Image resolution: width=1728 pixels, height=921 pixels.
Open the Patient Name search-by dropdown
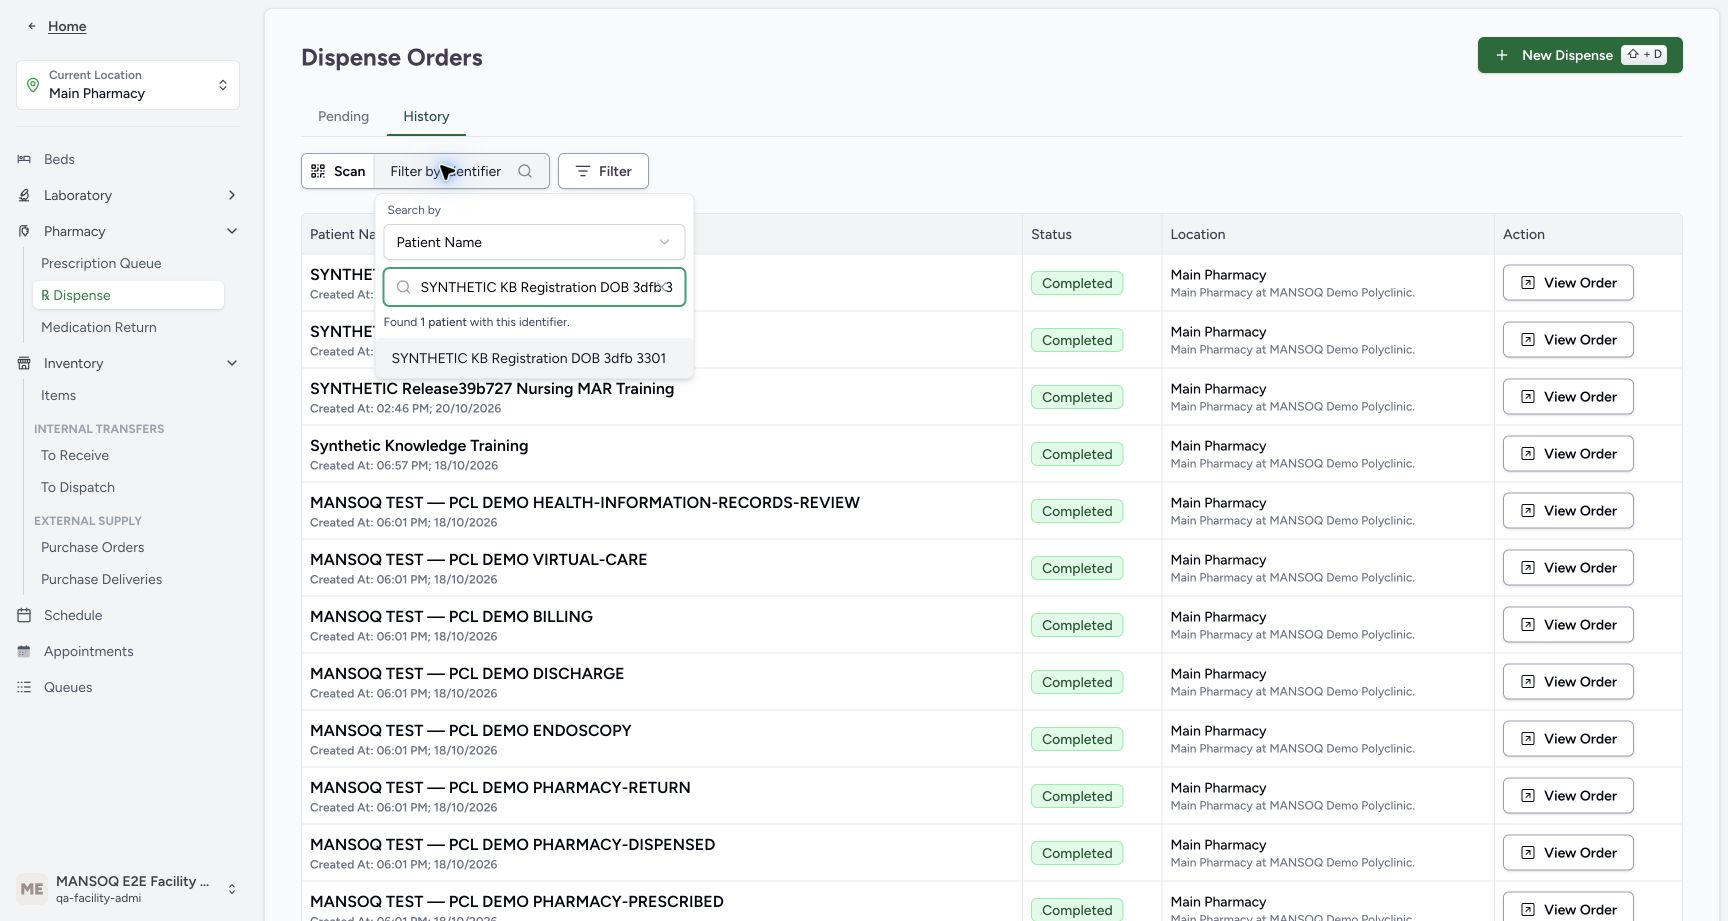tap(534, 242)
